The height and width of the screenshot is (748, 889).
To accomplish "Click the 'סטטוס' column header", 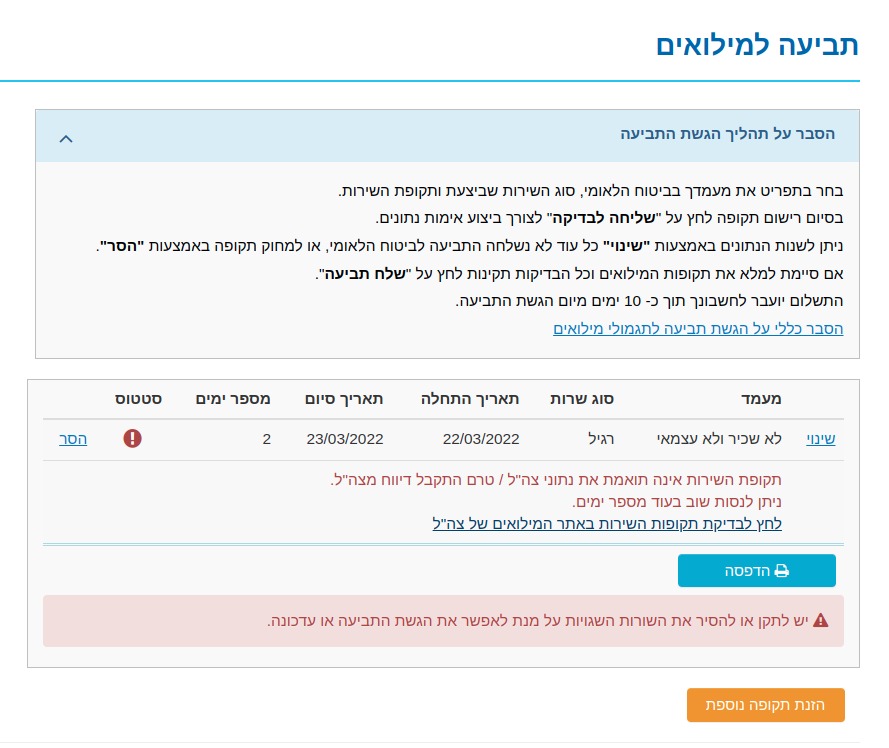I will pos(138,399).
